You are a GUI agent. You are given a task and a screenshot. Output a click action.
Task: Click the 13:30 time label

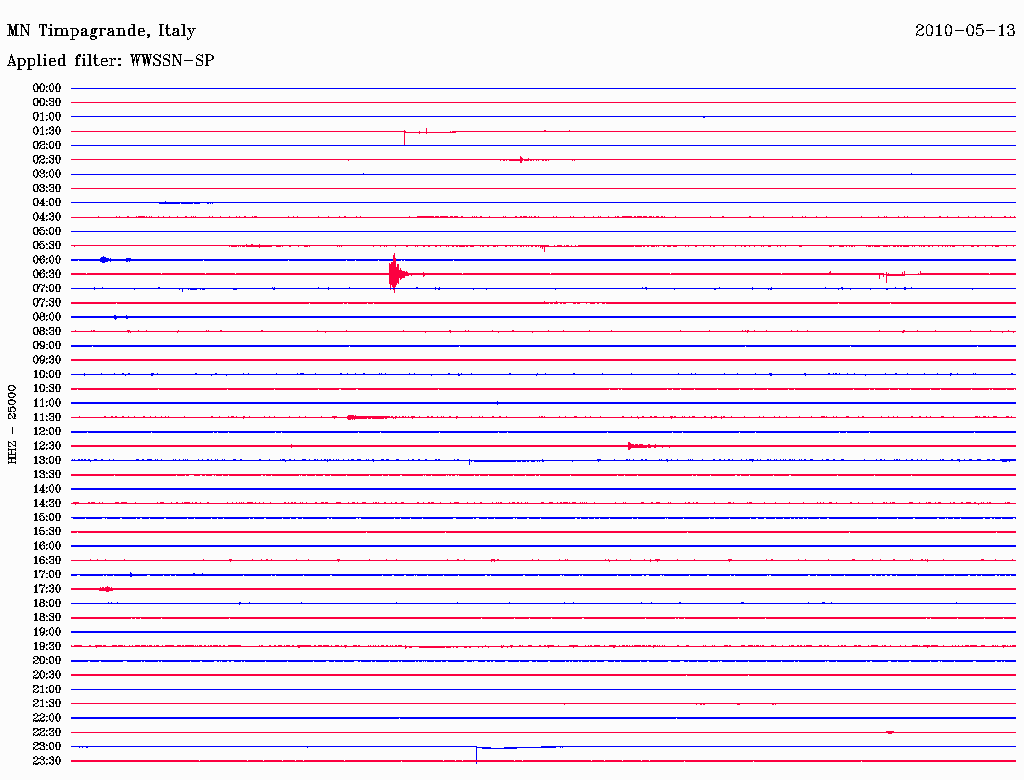click(x=47, y=475)
